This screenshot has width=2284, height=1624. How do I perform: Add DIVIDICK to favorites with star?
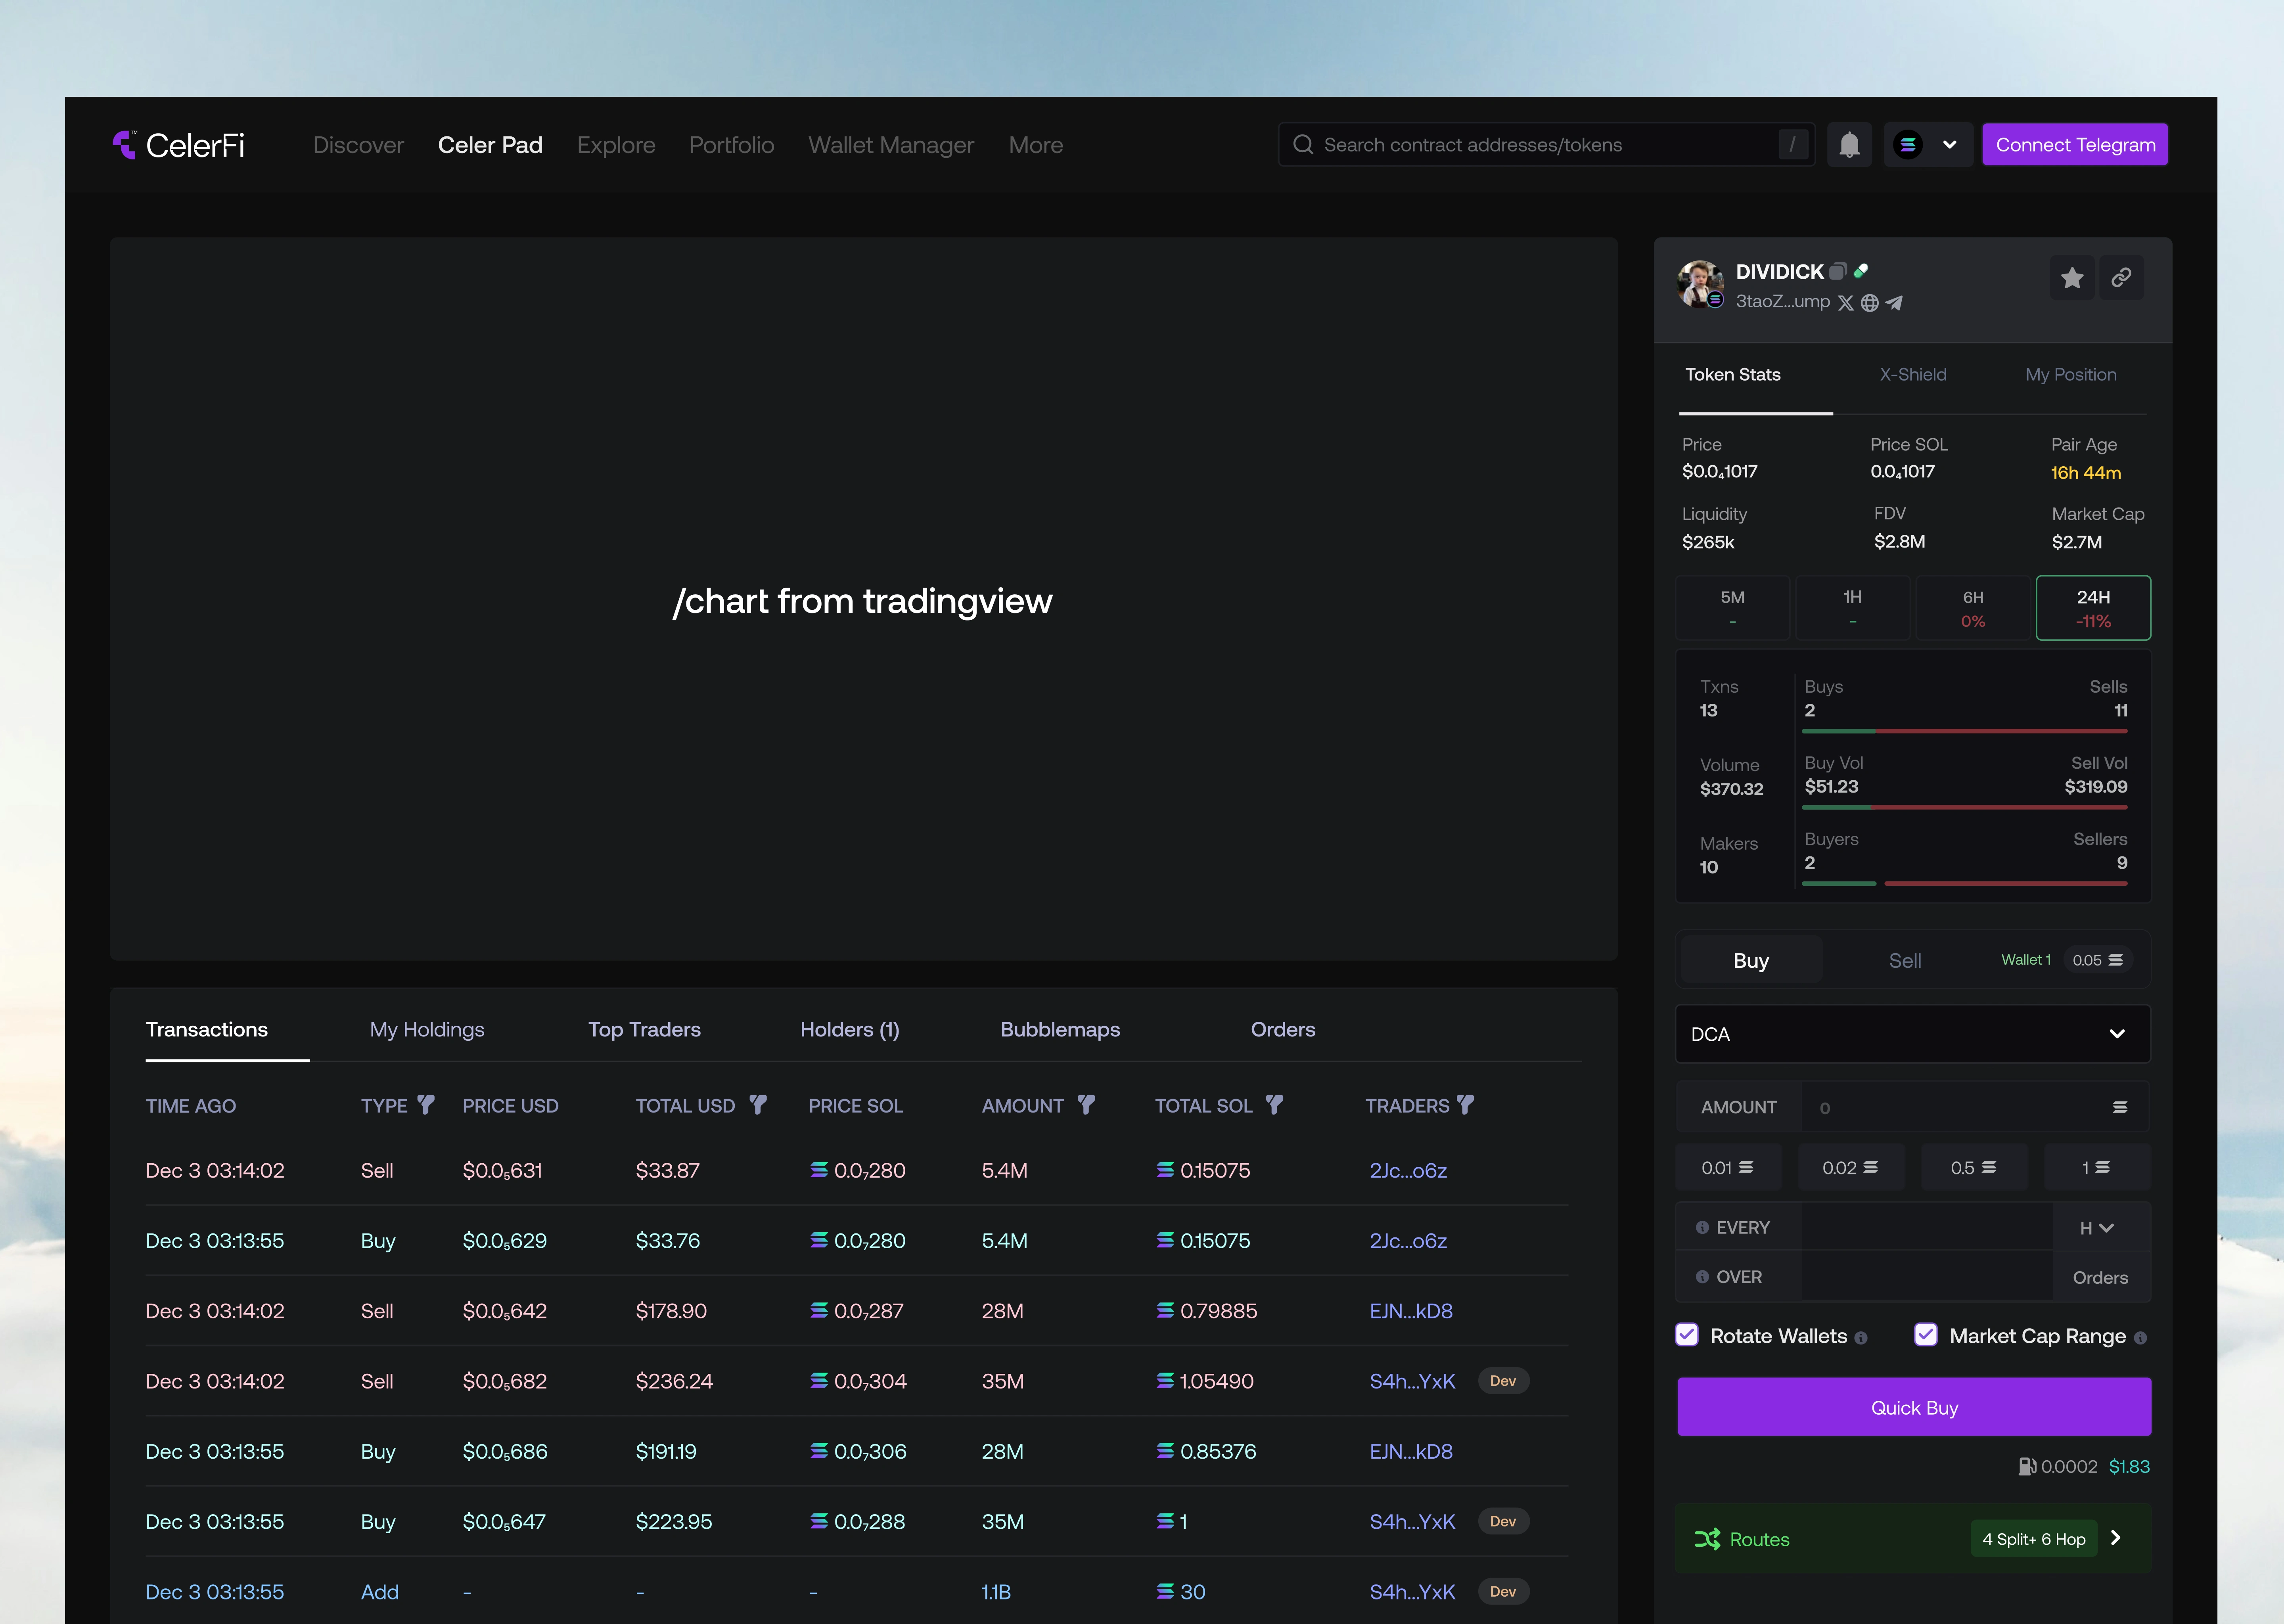click(x=2072, y=278)
